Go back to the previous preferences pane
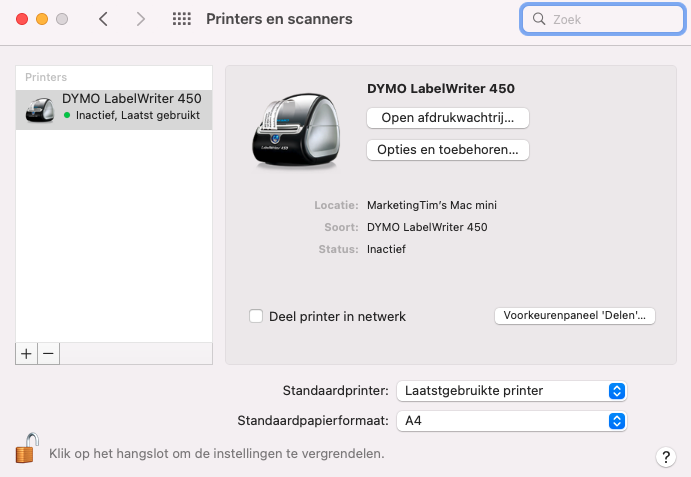Screen dimensions: 691x477 pyautogui.click(x=104, y=19)
